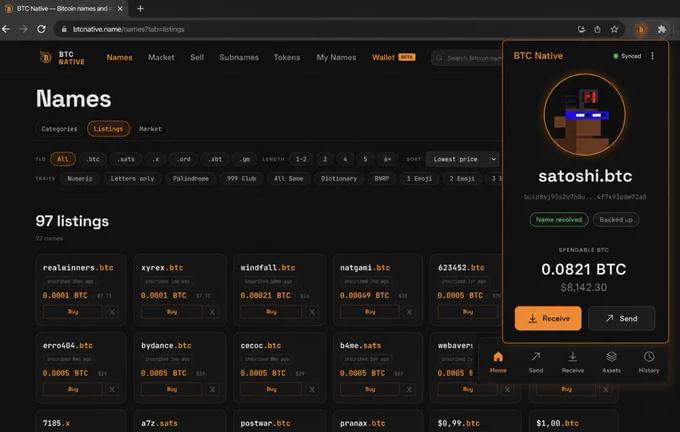The height and width of the screenshot is (432, 680).
Task: Go forward in browser history
Action: click(23, 29)
